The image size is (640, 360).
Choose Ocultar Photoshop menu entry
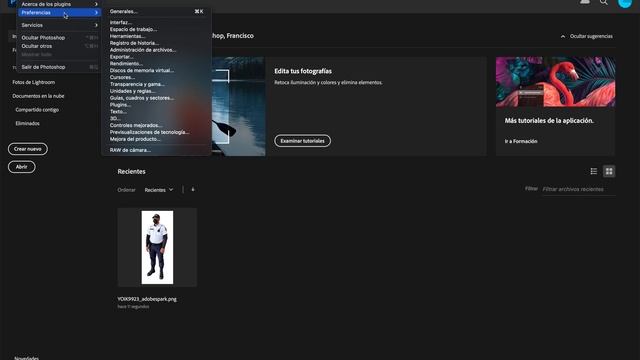point(59,38)
